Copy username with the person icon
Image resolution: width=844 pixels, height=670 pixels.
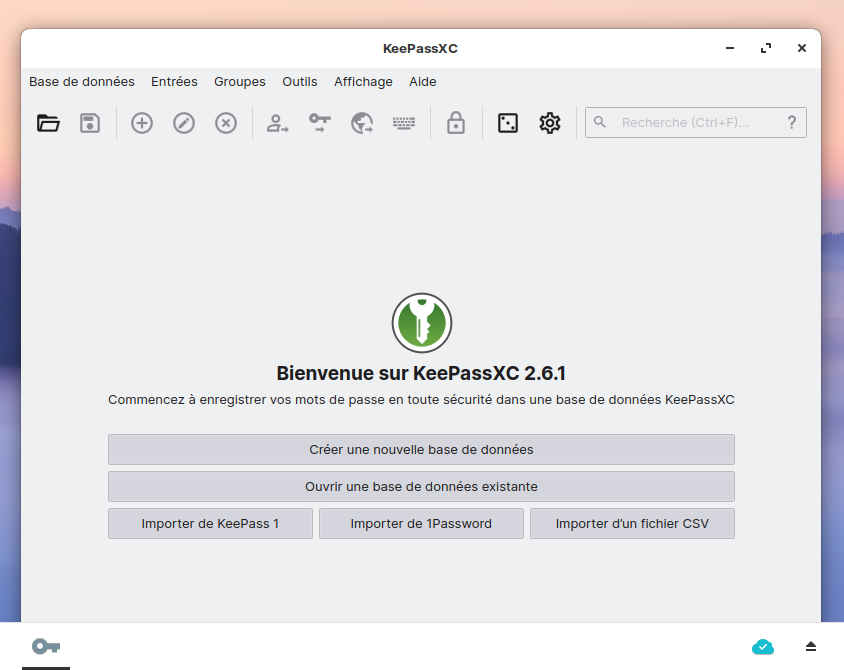[x=277, y=123]
